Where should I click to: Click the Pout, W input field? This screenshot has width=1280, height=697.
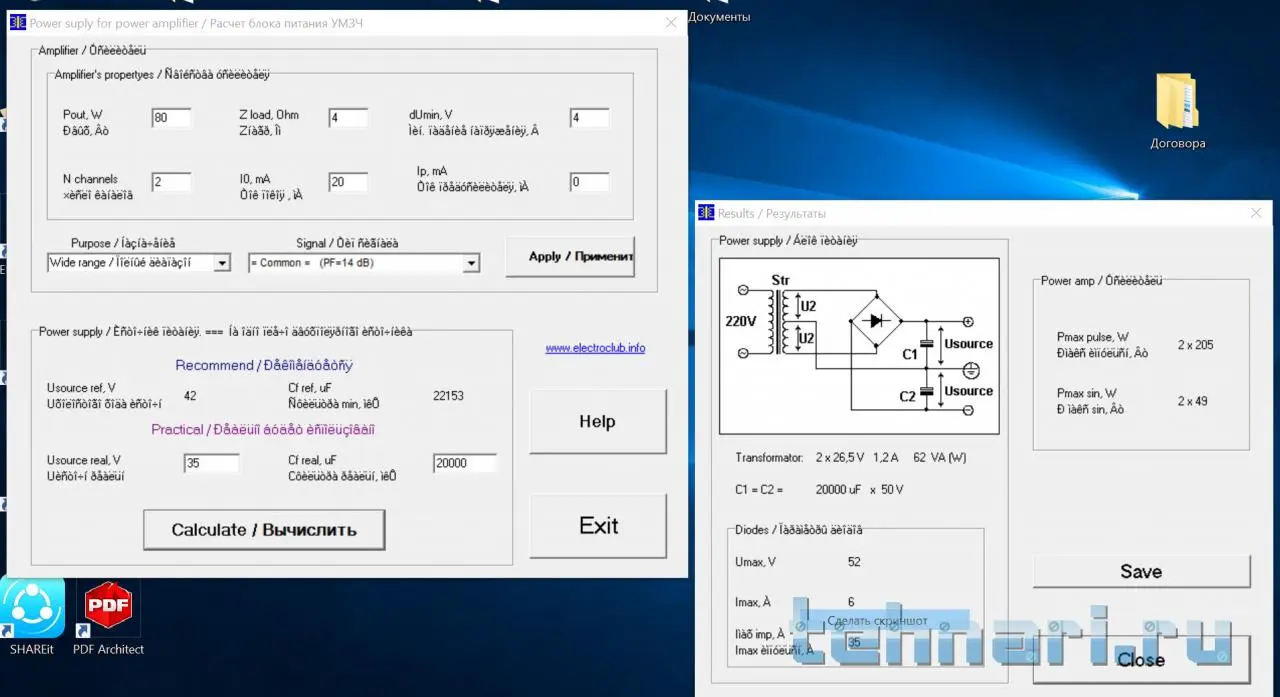pyautogui.click(x=171, y=118)
